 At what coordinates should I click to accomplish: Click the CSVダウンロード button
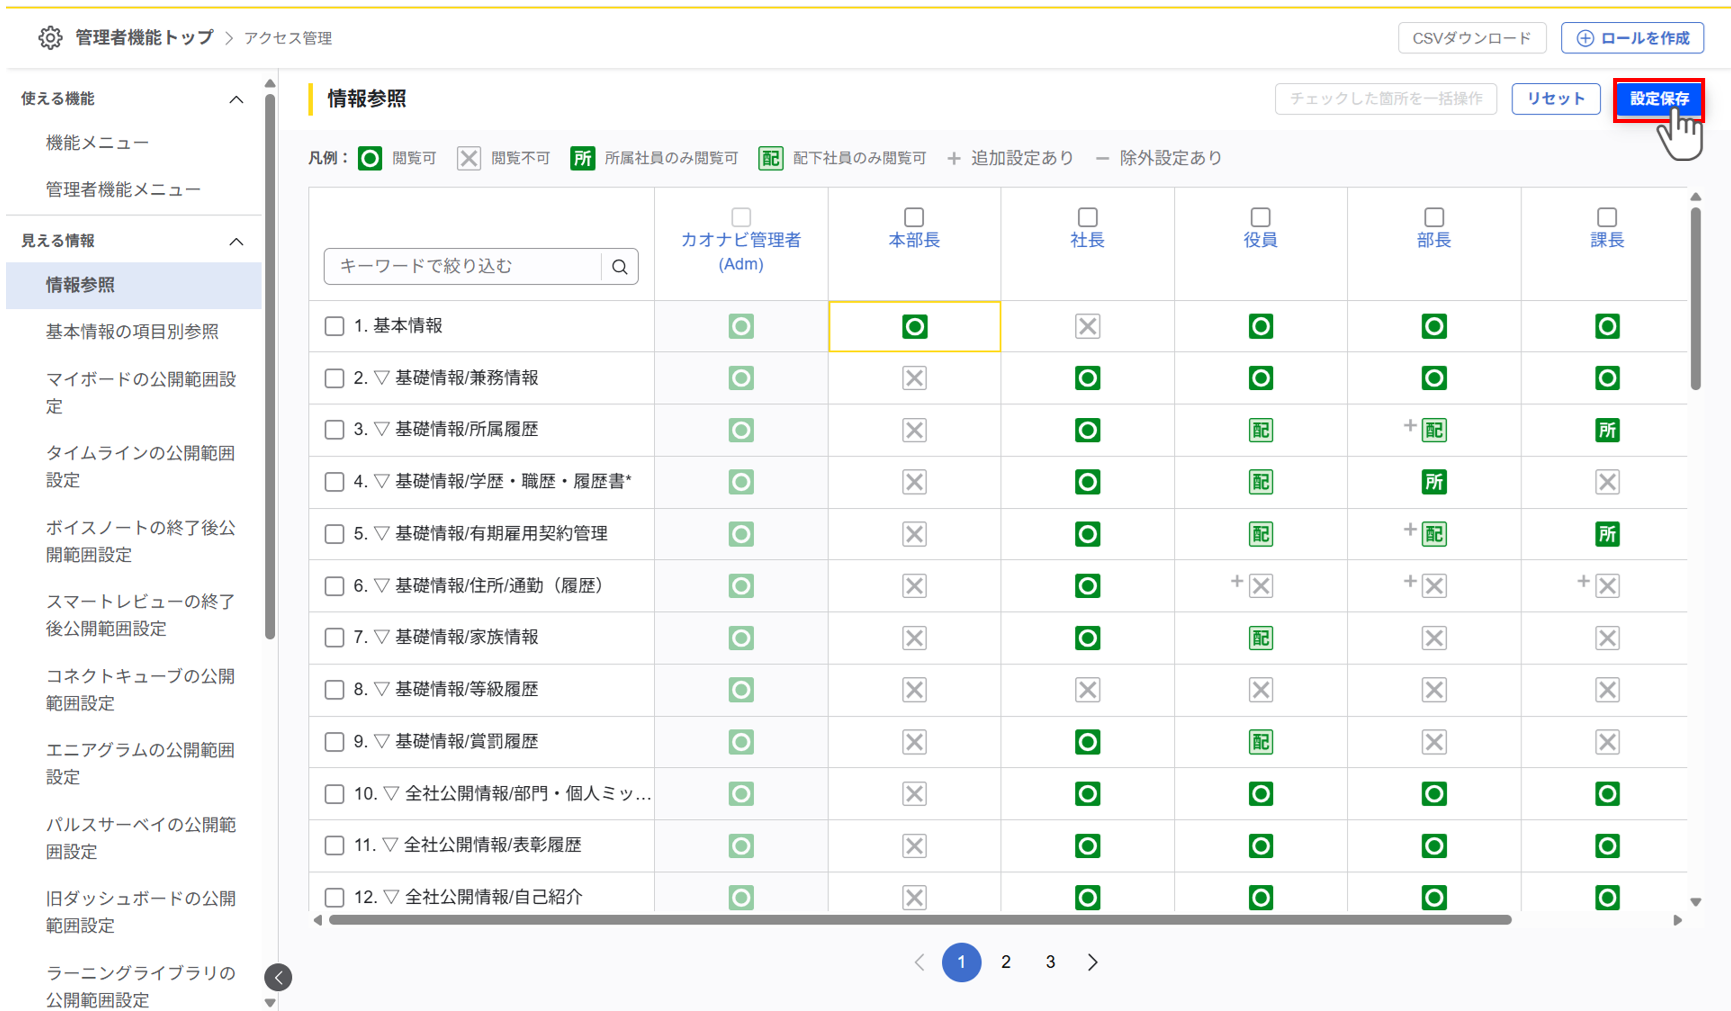point(1471,38)
